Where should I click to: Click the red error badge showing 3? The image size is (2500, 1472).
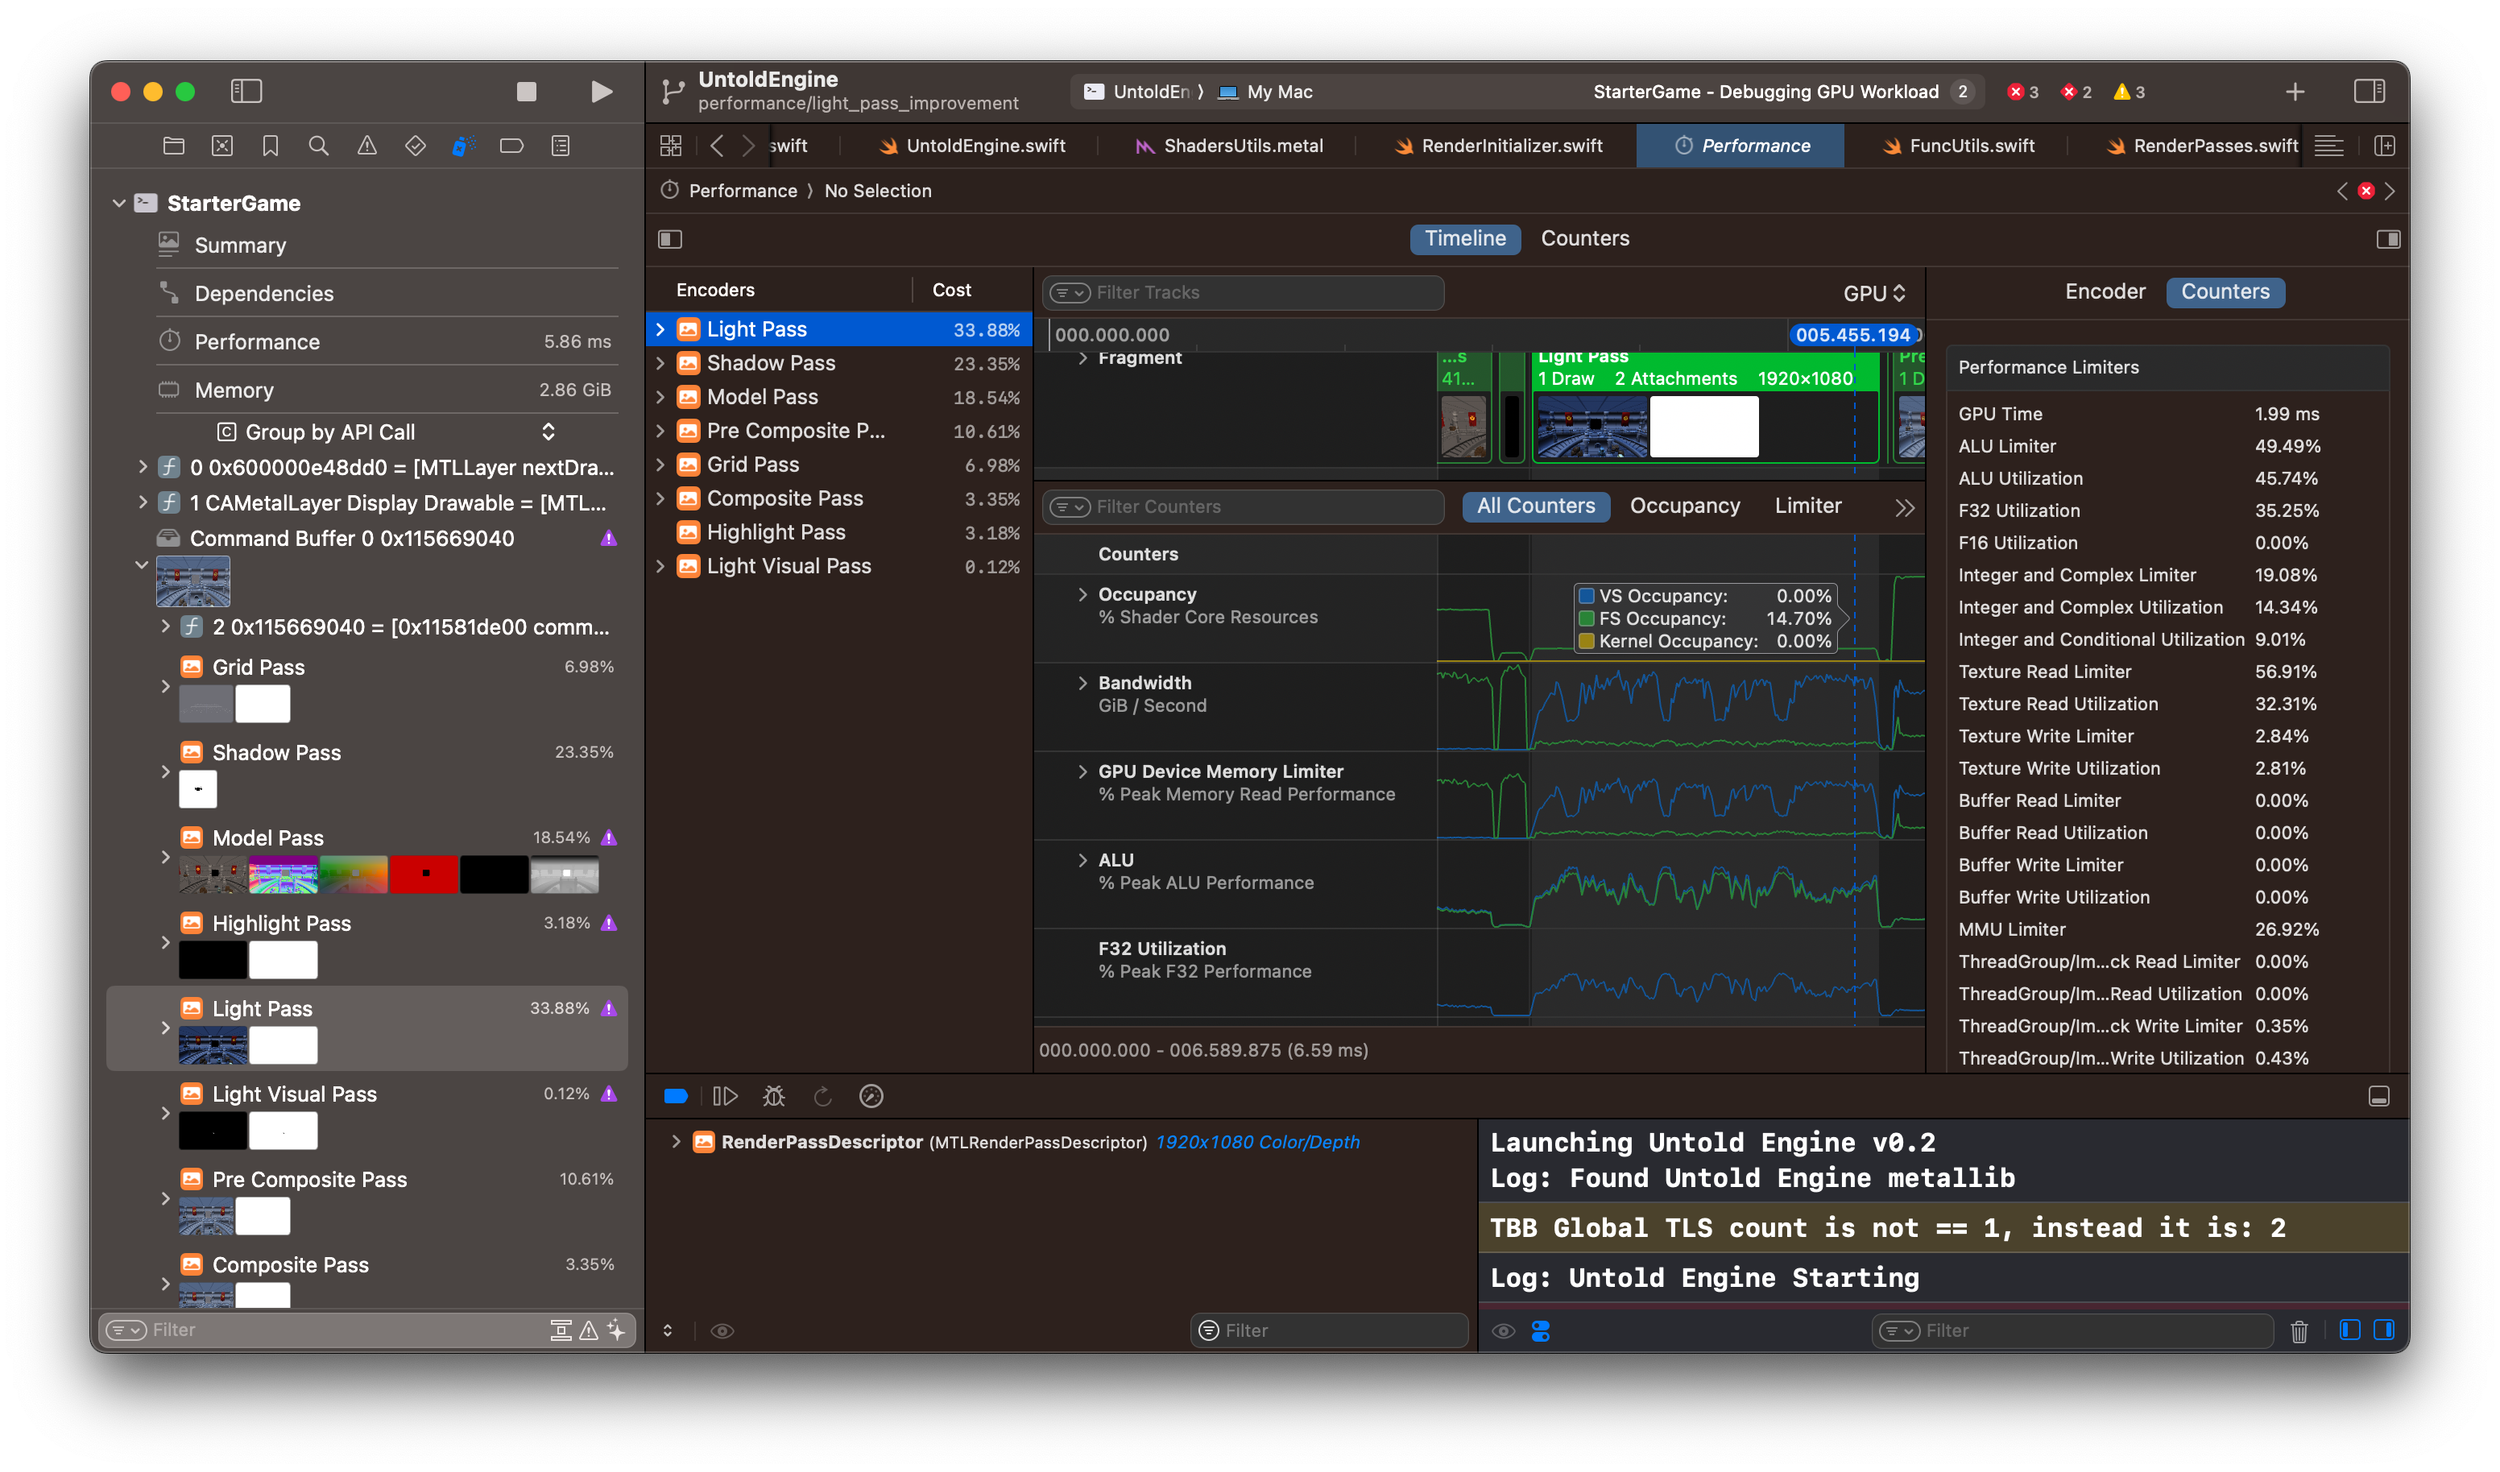tap(2023, 92)
